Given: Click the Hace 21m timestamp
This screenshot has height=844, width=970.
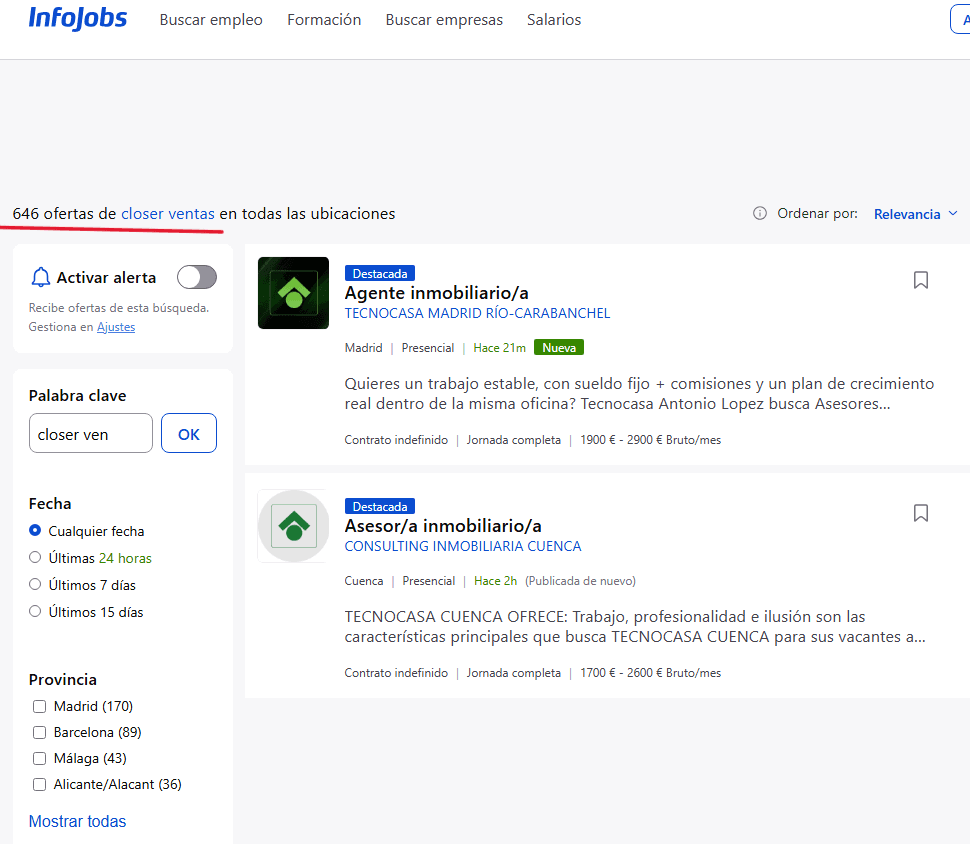Looking at the screenshot, I should (x=499, y=348).
